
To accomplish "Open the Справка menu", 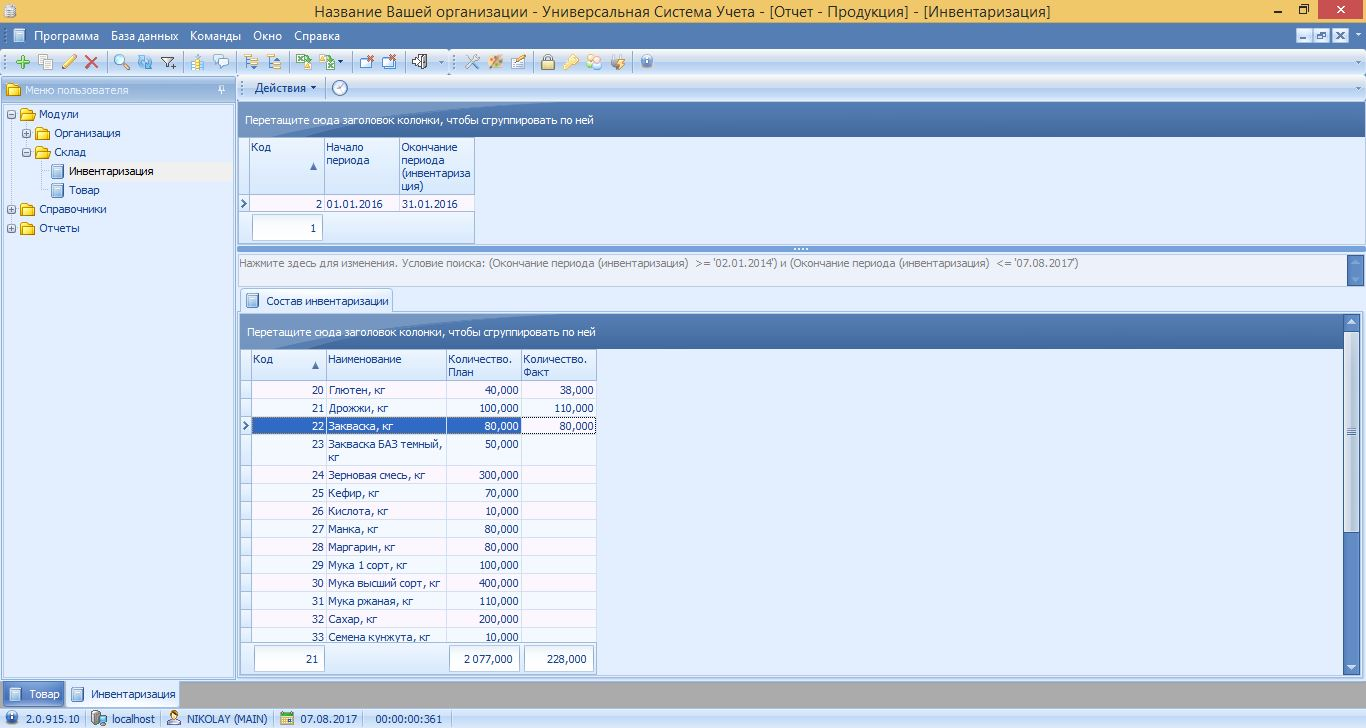I will [317, 36].
